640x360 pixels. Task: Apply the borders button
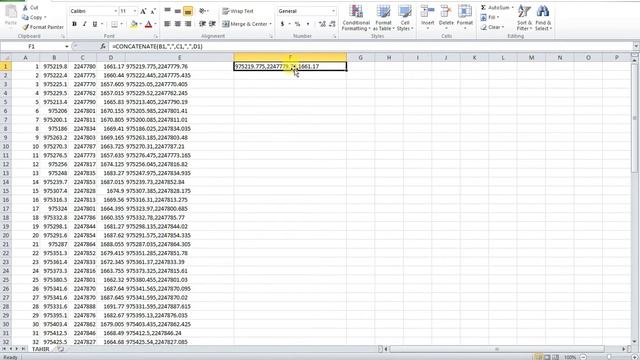coord(114,24)
